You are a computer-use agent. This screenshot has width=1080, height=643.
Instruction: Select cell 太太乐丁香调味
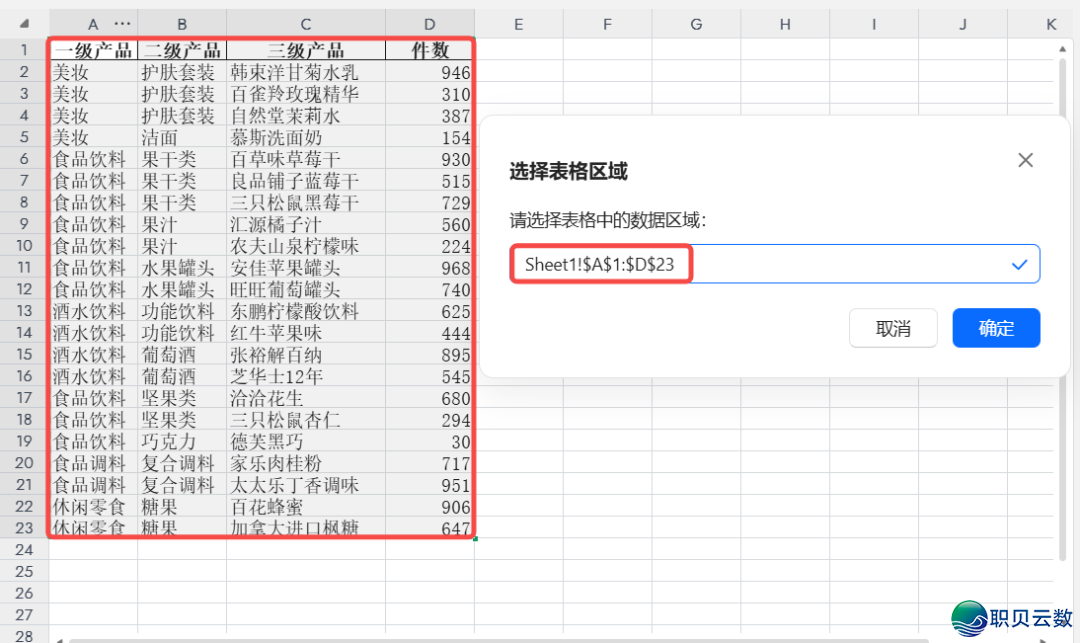(x=306, y=485)
